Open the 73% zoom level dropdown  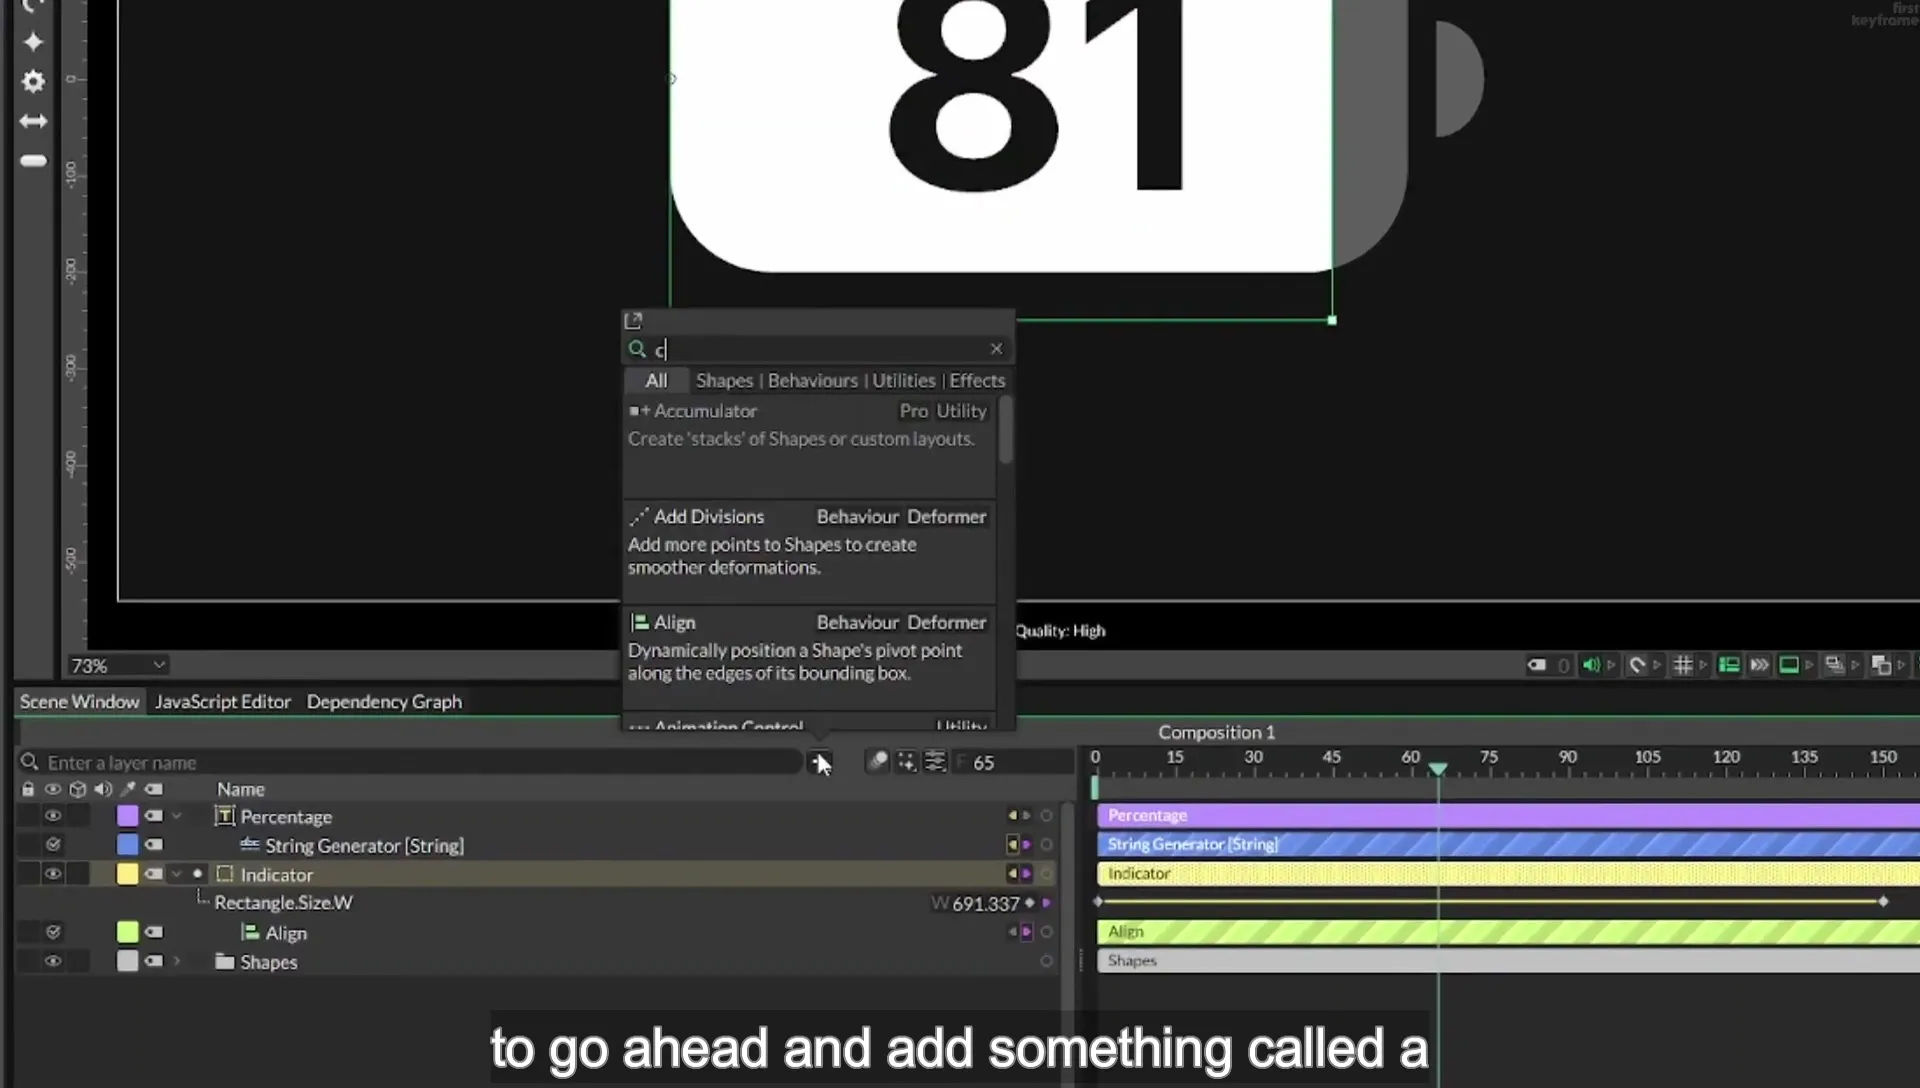tap(117, 665)
